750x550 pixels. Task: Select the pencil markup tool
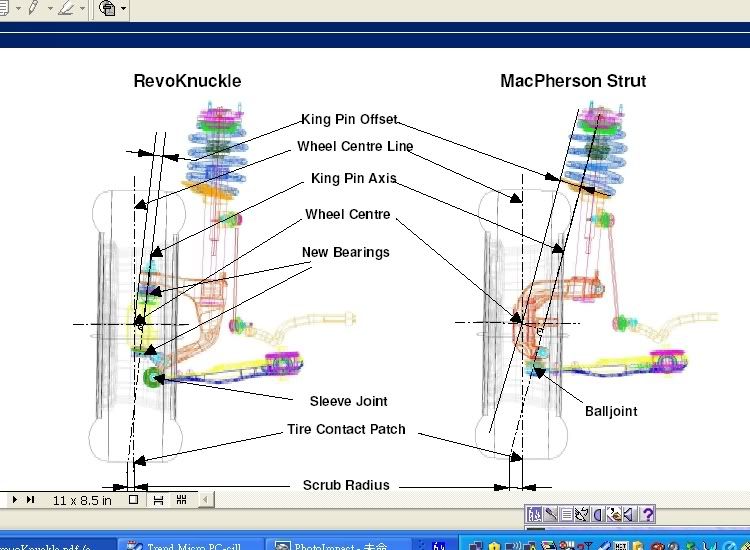(x=33, y=8)
